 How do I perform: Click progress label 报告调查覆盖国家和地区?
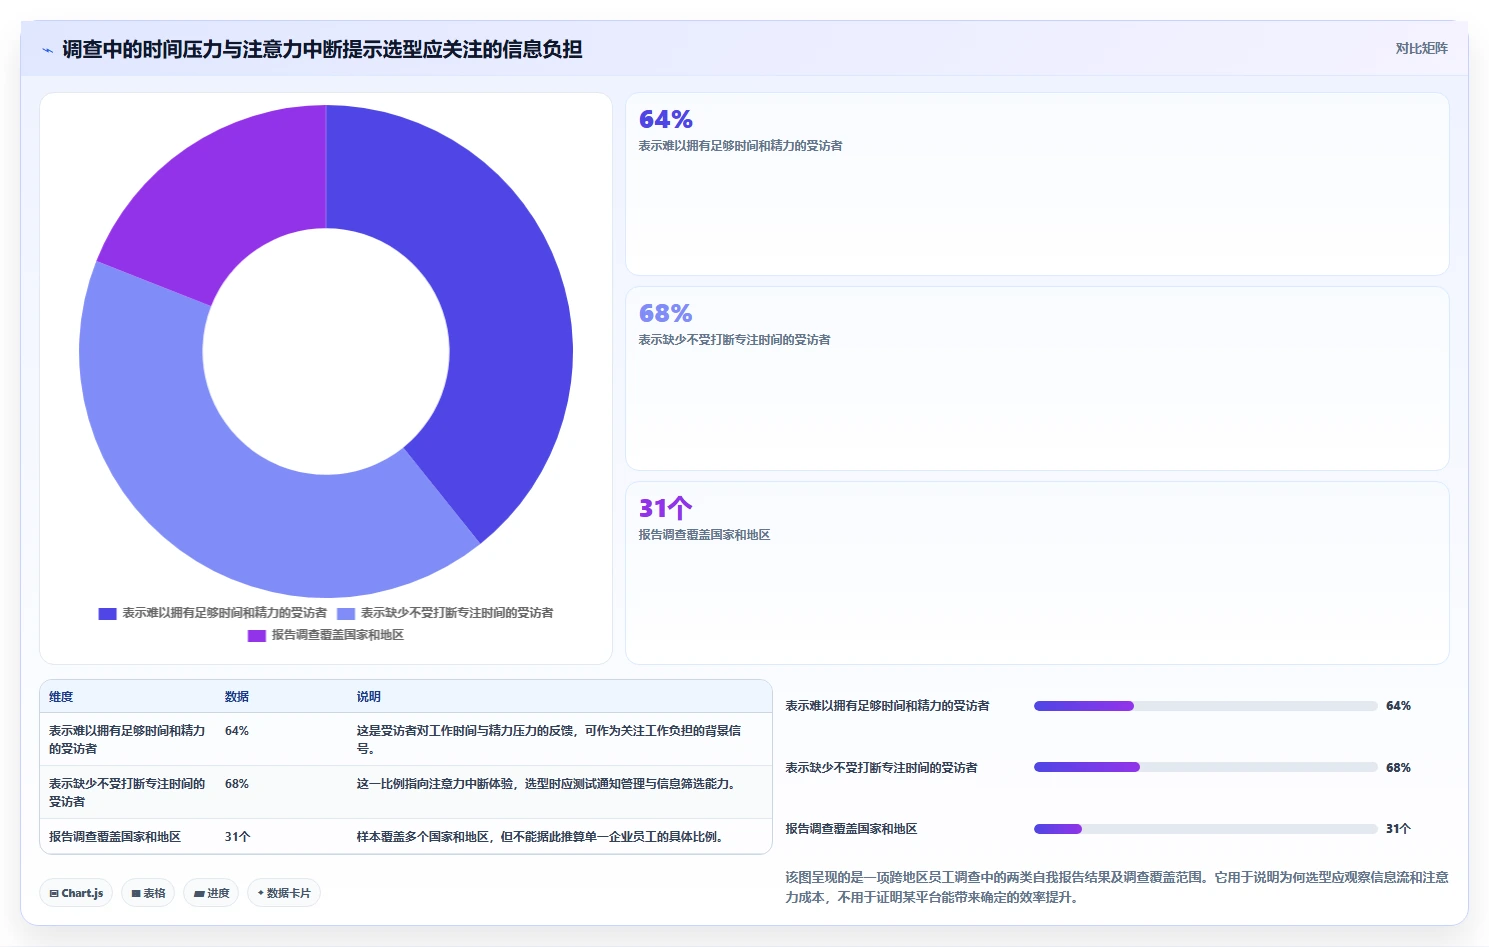[851, 829]
